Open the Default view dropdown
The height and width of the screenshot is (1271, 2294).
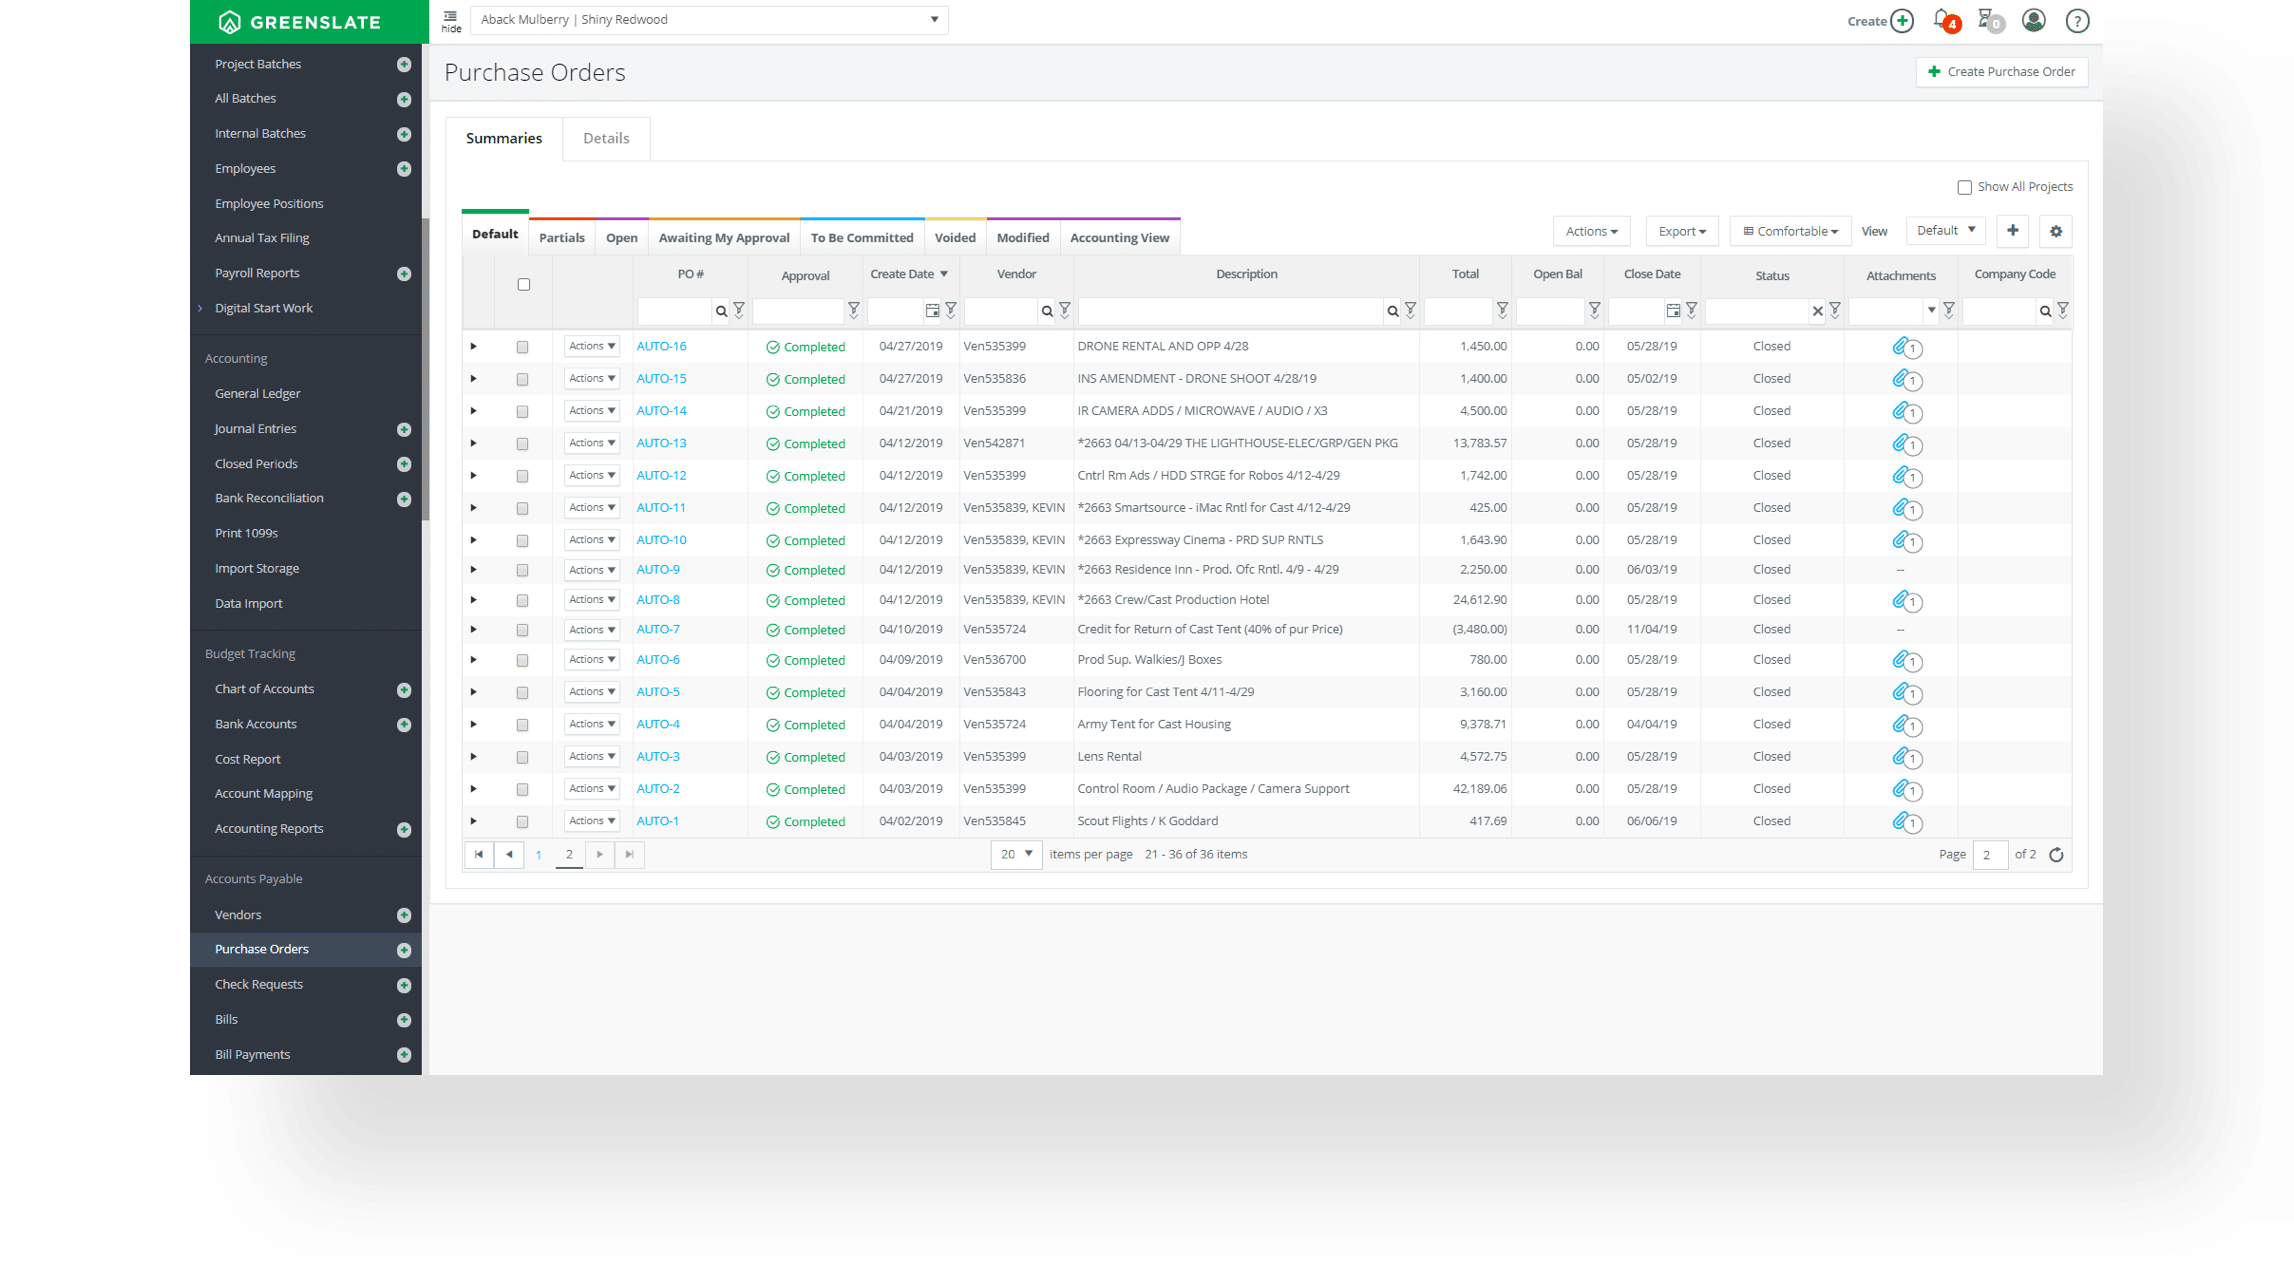(x=1945, y=231)
